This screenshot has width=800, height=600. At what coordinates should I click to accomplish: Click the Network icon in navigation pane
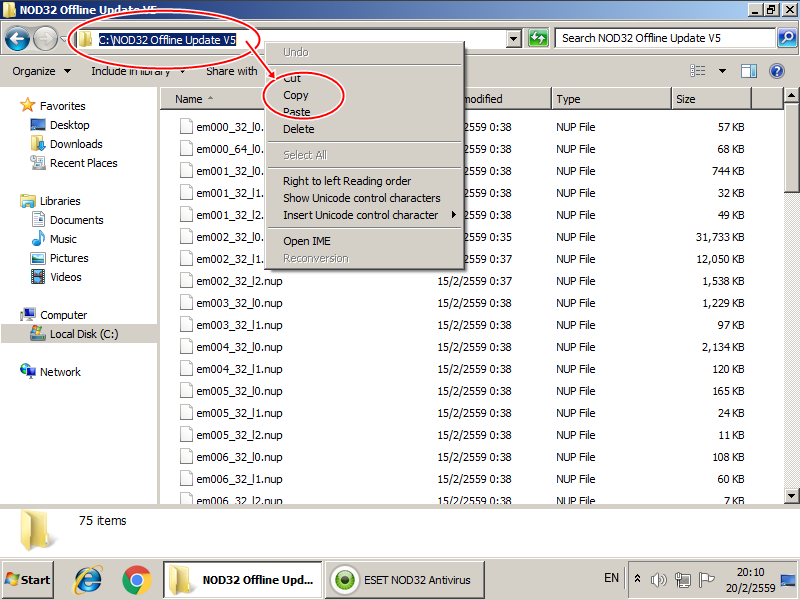28,371
